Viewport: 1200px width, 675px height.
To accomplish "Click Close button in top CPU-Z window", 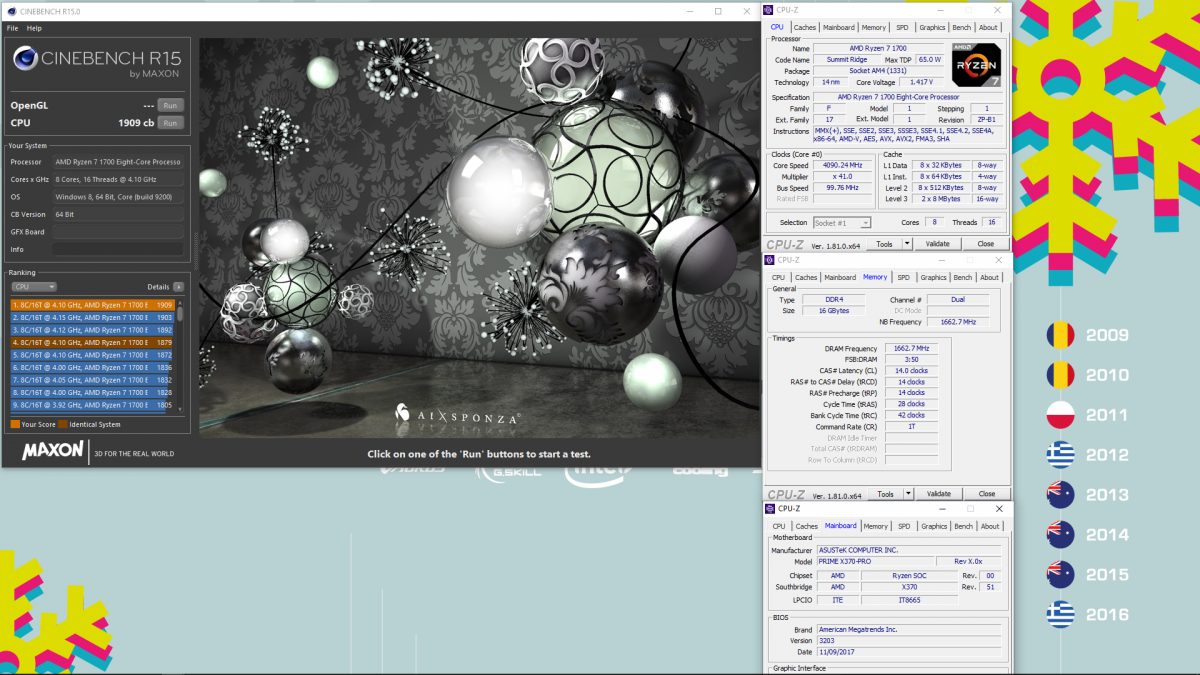I will [986, 244].
